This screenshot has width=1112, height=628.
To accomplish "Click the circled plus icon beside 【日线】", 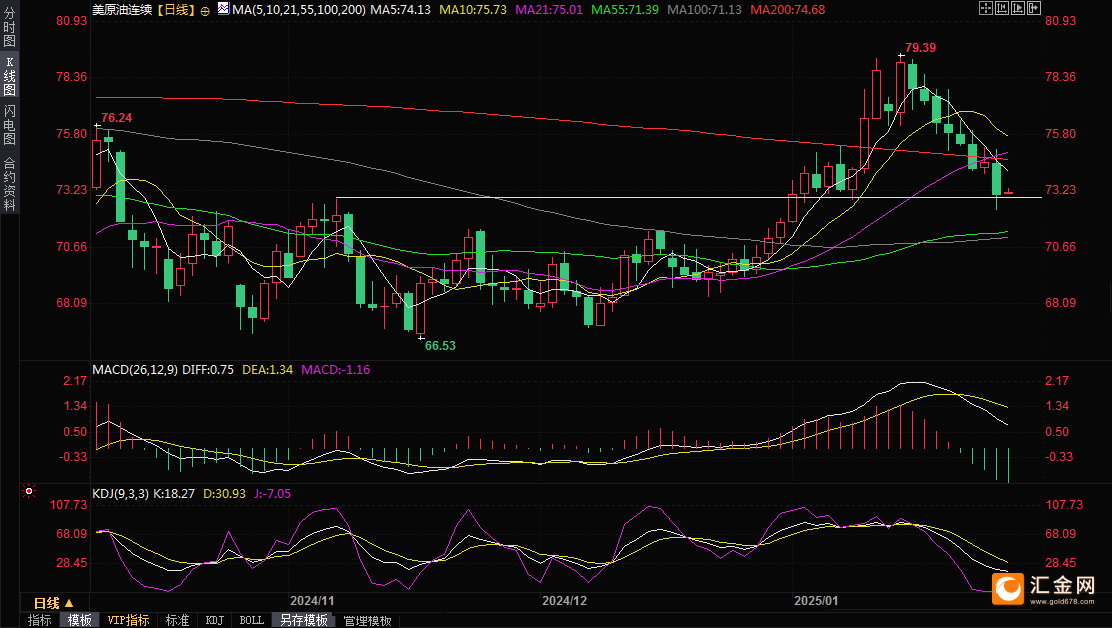I will click(205, 10).
